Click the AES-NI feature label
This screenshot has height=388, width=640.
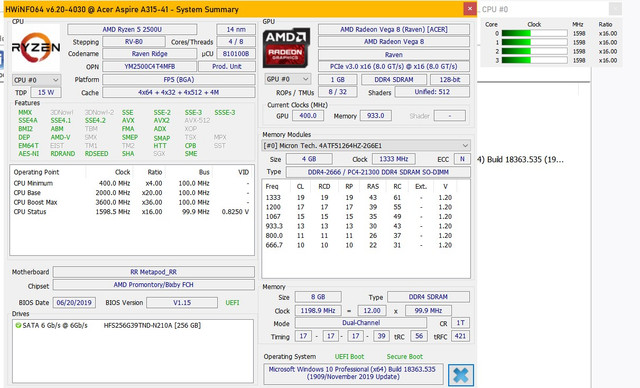point(29,153)
